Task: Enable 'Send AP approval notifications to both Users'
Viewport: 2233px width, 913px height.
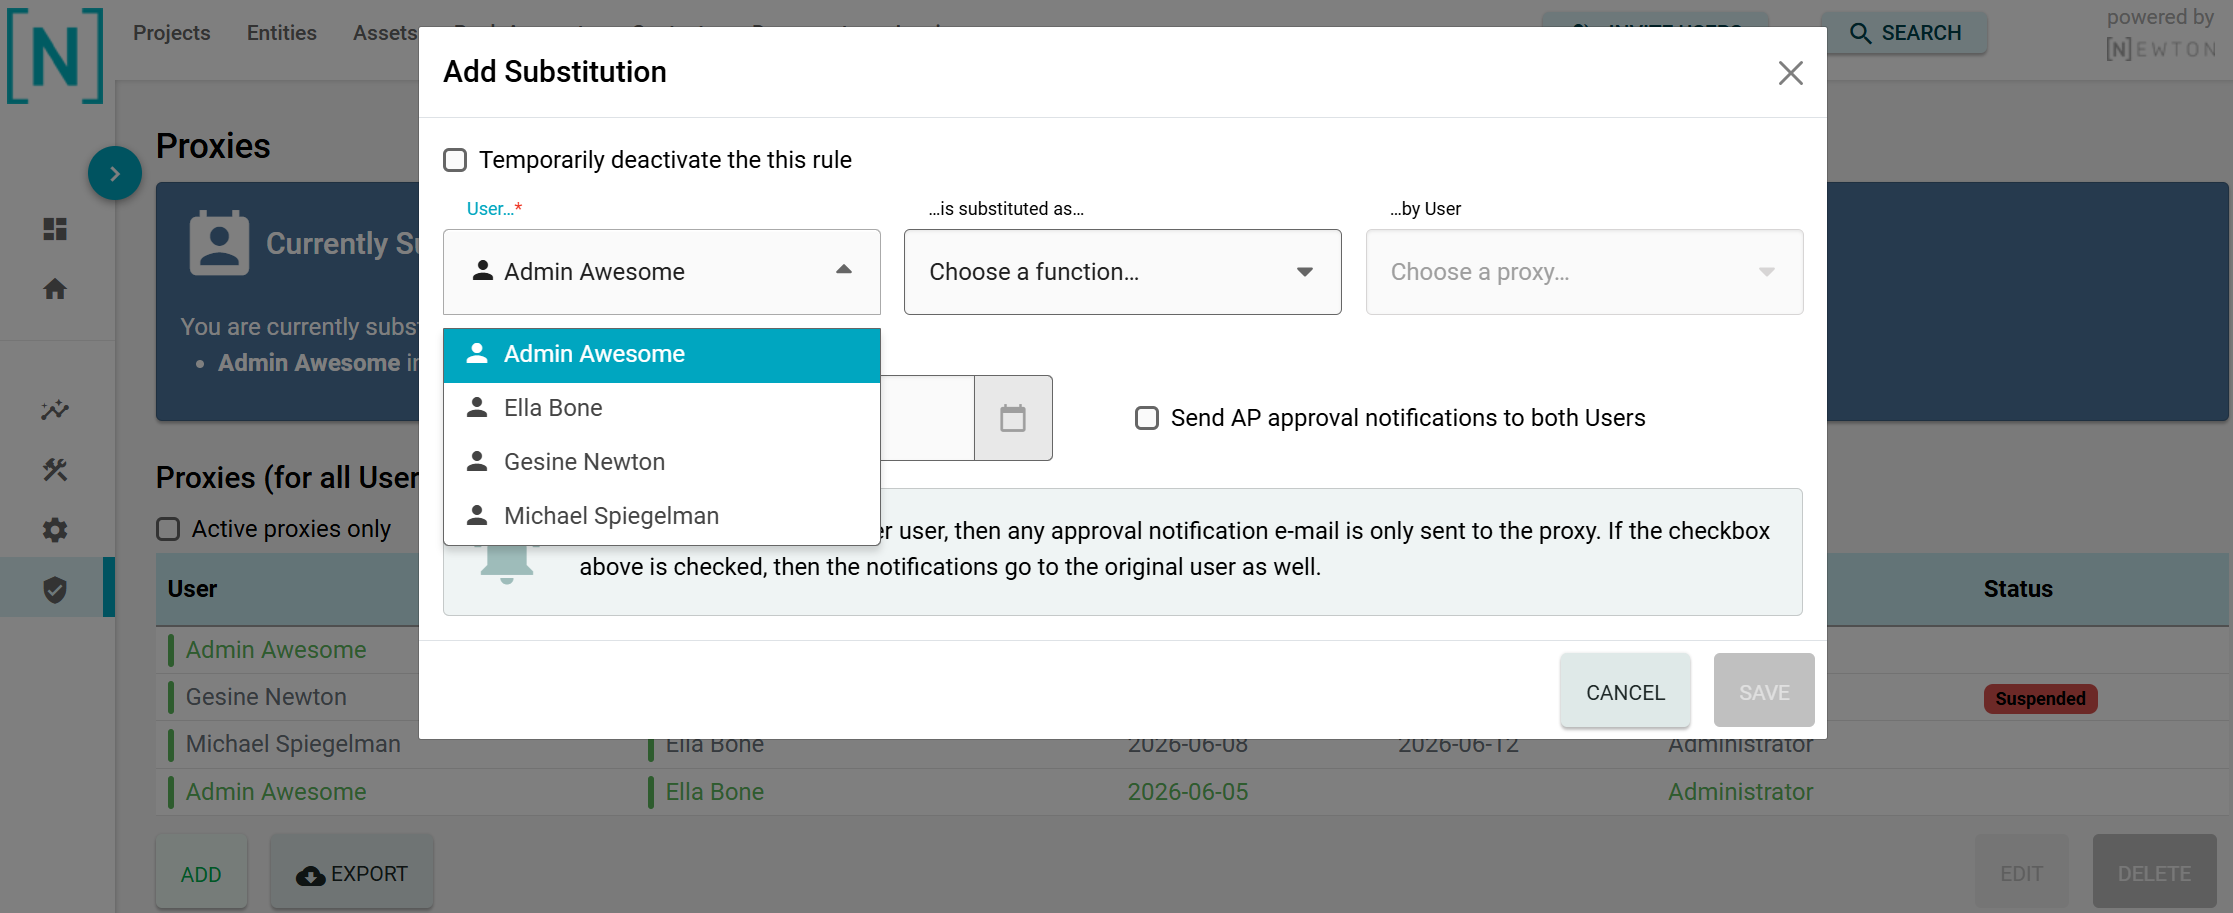Action: click(x=1147, y=418)
